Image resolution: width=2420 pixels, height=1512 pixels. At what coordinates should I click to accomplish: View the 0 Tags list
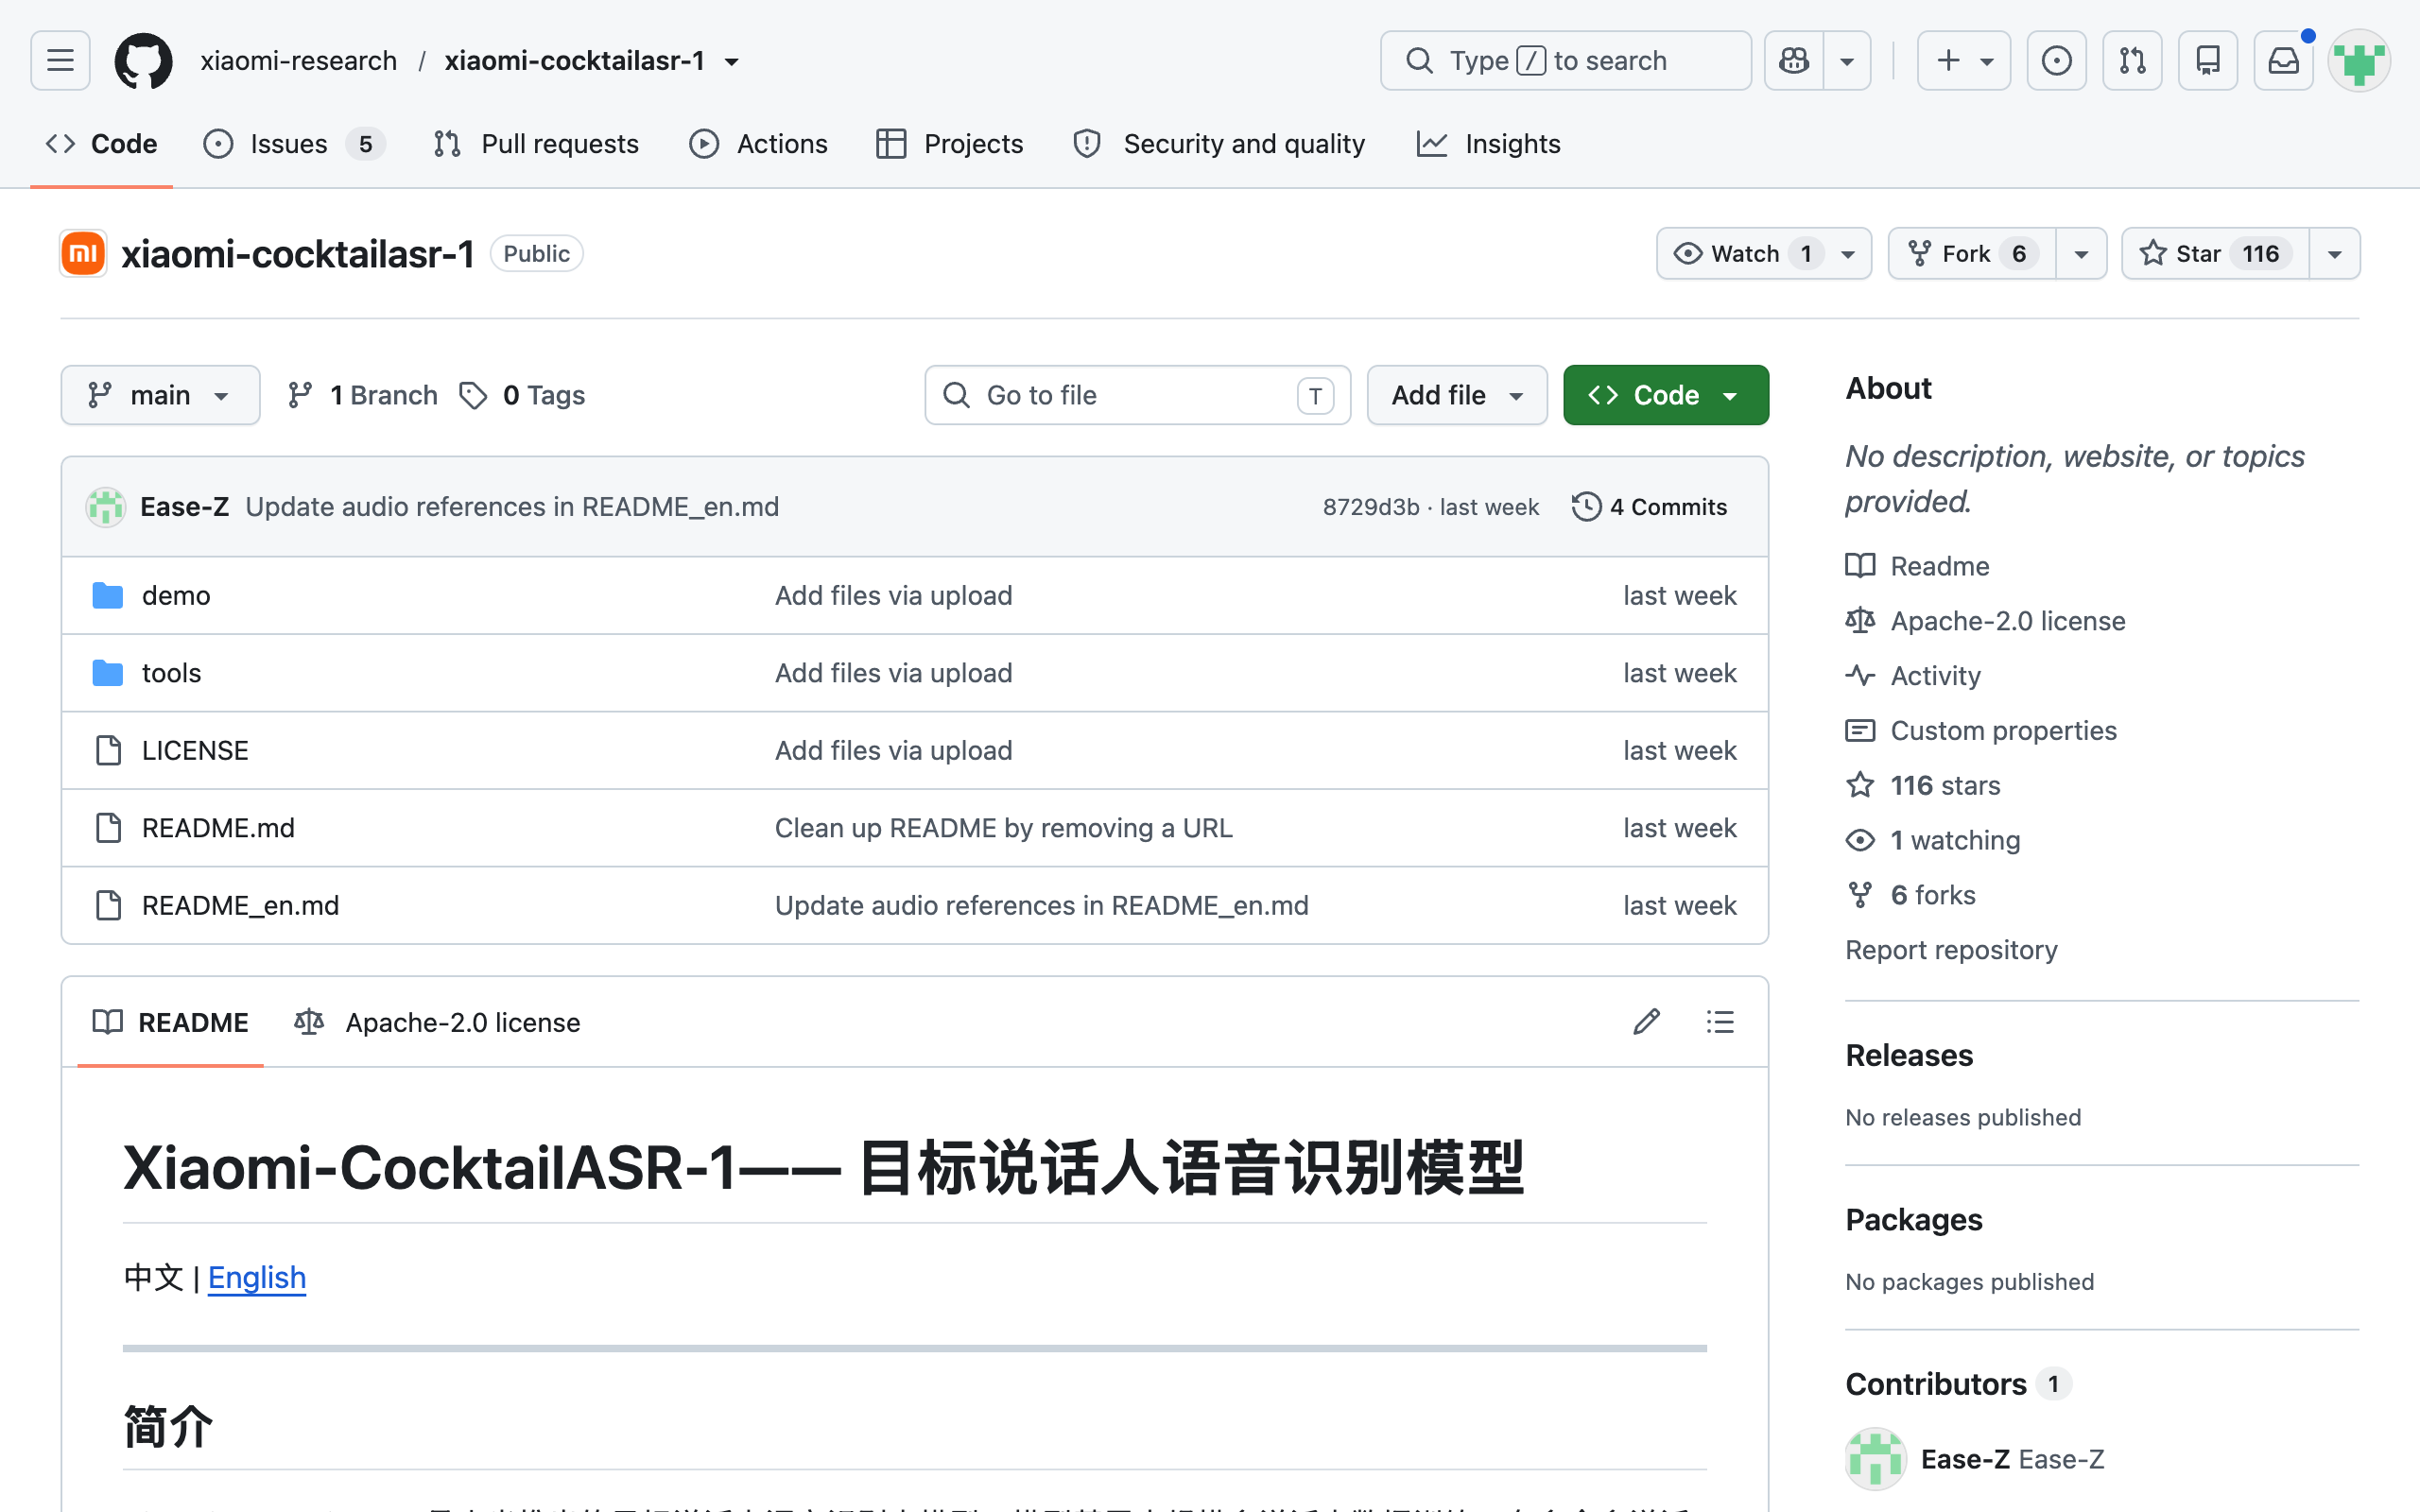(x=523, y=395)
